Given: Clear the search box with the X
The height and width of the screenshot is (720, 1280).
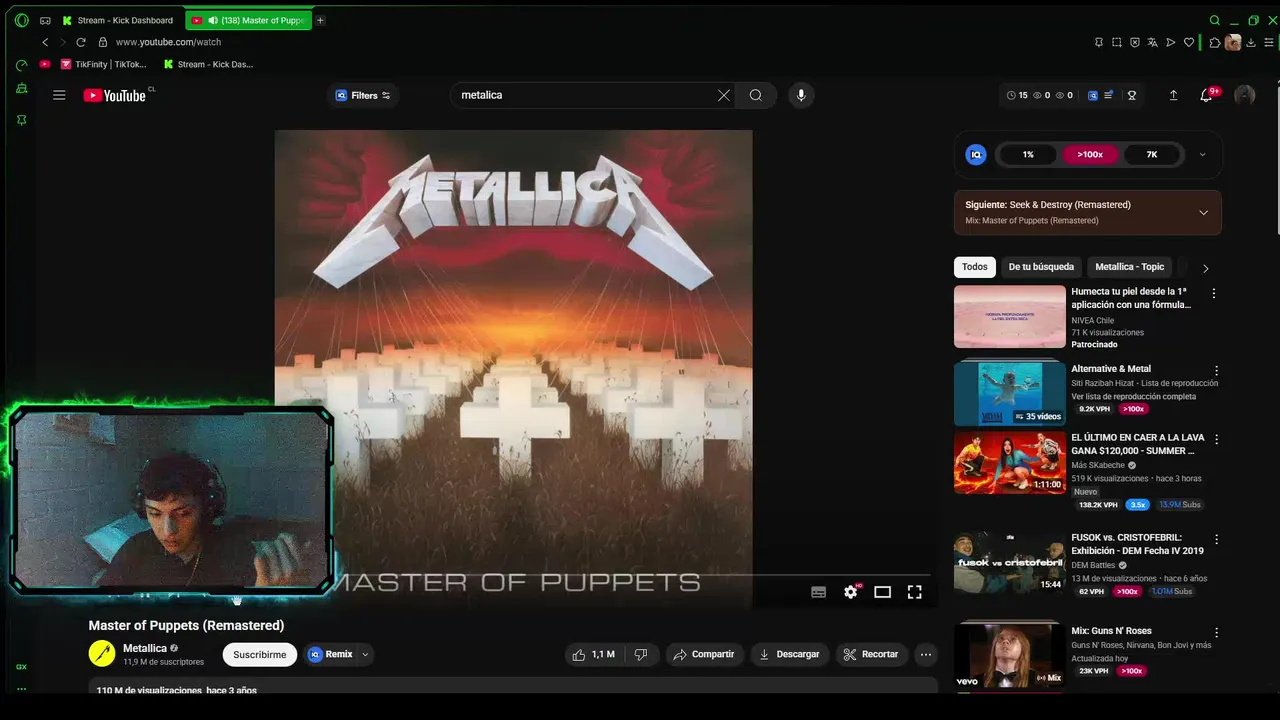Looking at the screenshot, I should 724,95.
